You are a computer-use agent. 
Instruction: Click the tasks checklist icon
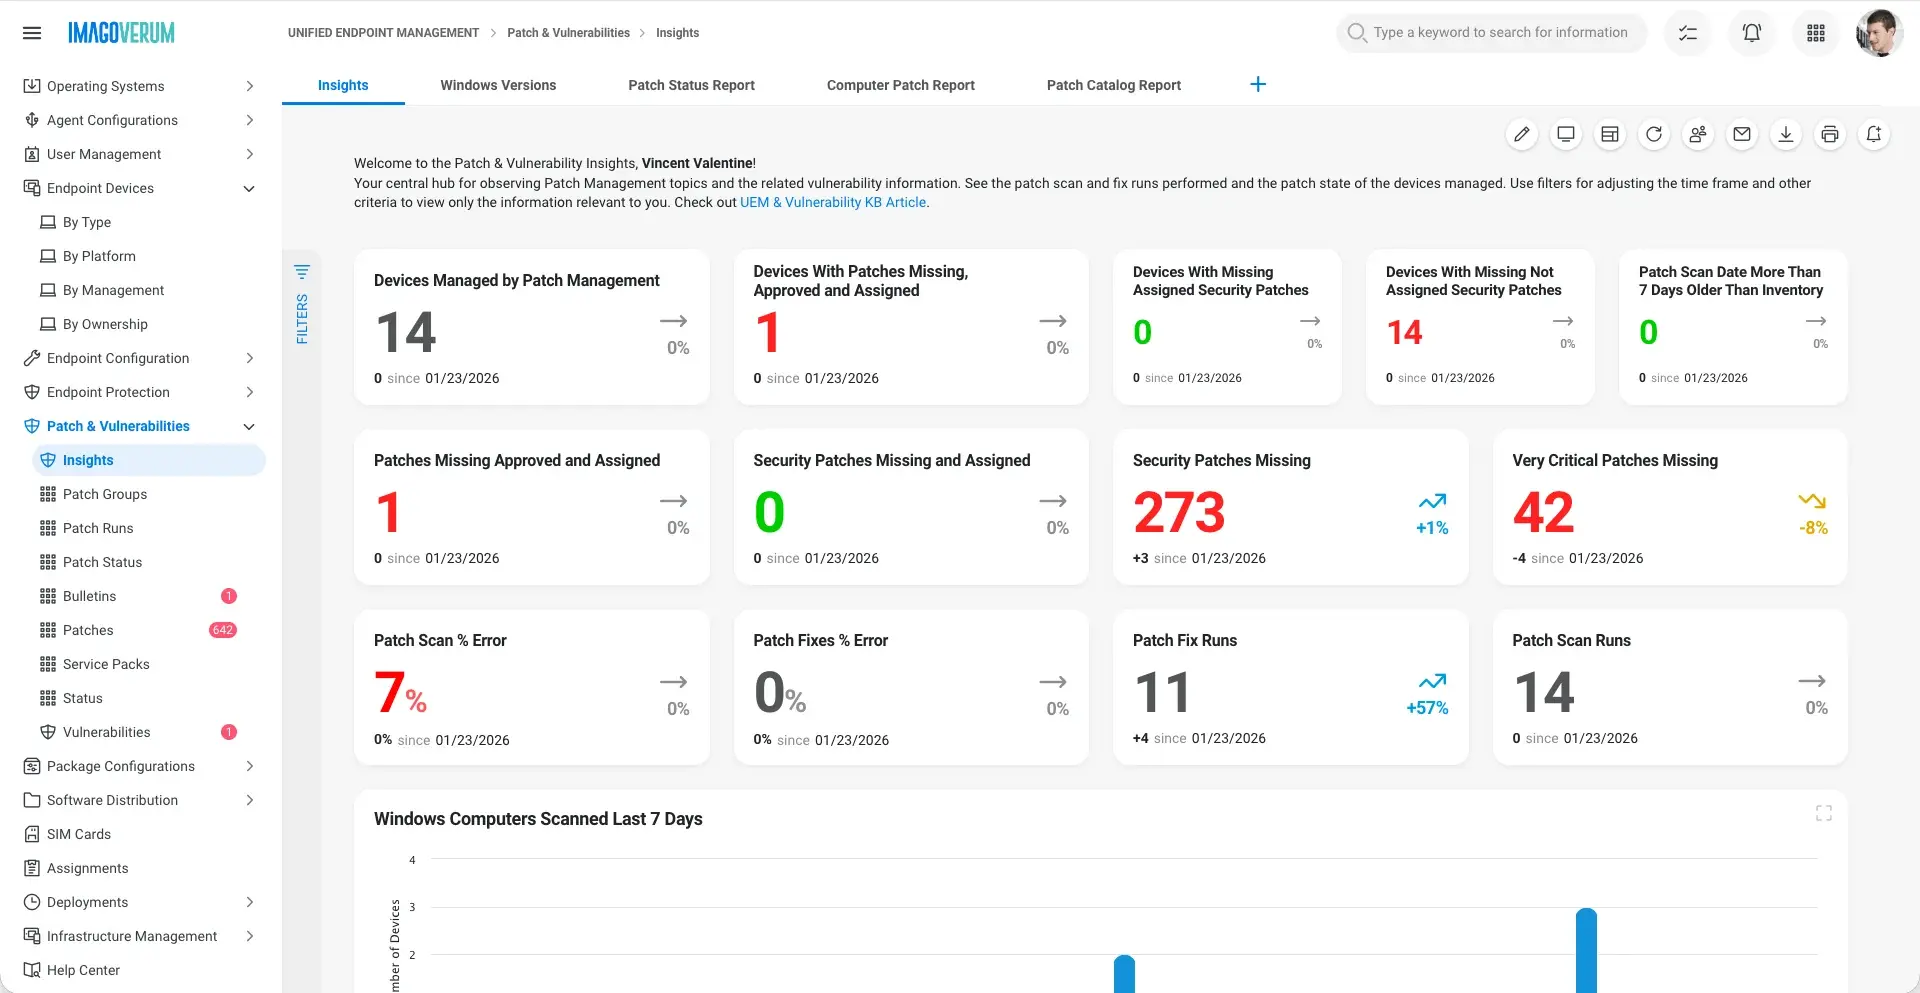pyautogui.click(x=1687, y=32)
